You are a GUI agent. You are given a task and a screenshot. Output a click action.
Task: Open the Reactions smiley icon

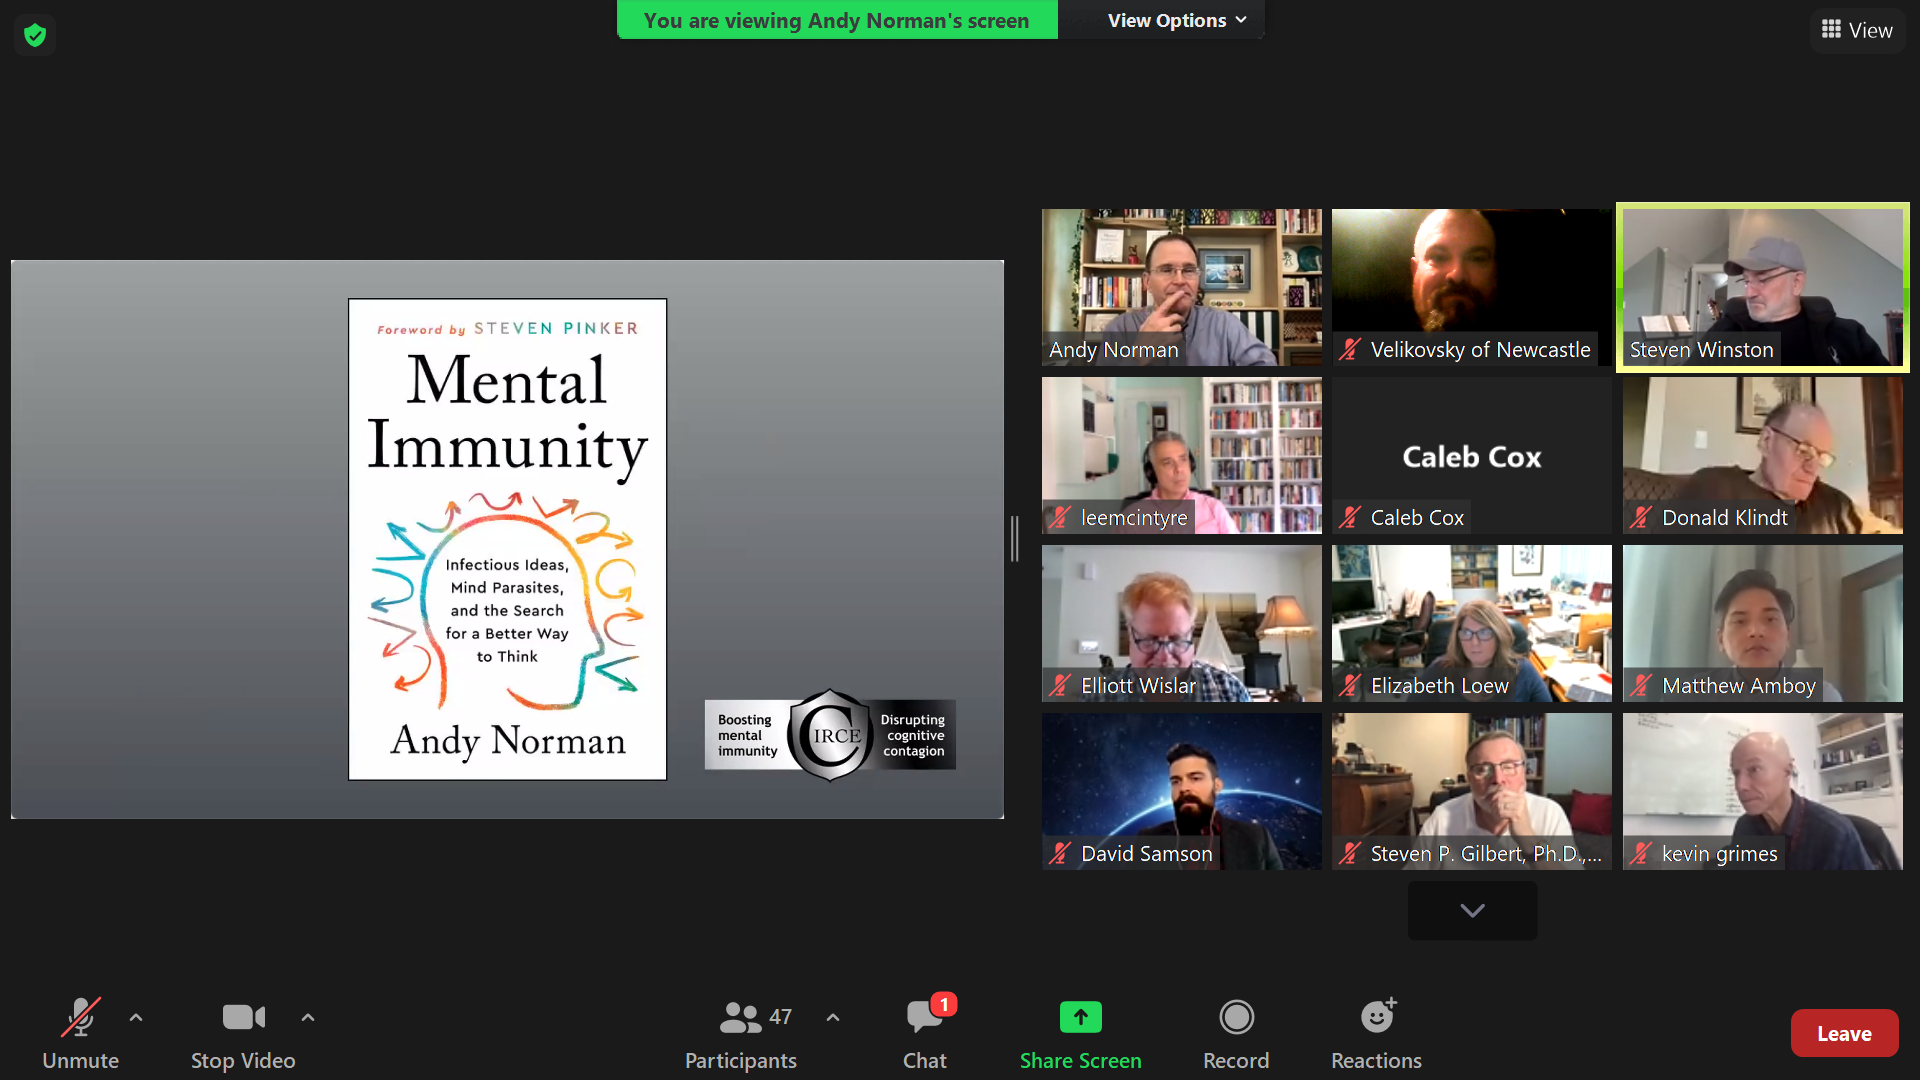[1377, 1017]
